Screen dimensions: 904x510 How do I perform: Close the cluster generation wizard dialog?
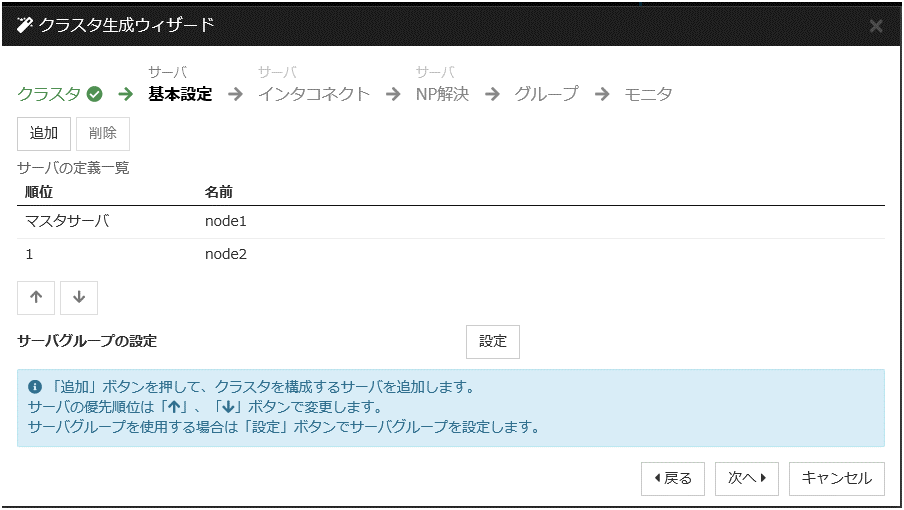click(x=876, y=26)
